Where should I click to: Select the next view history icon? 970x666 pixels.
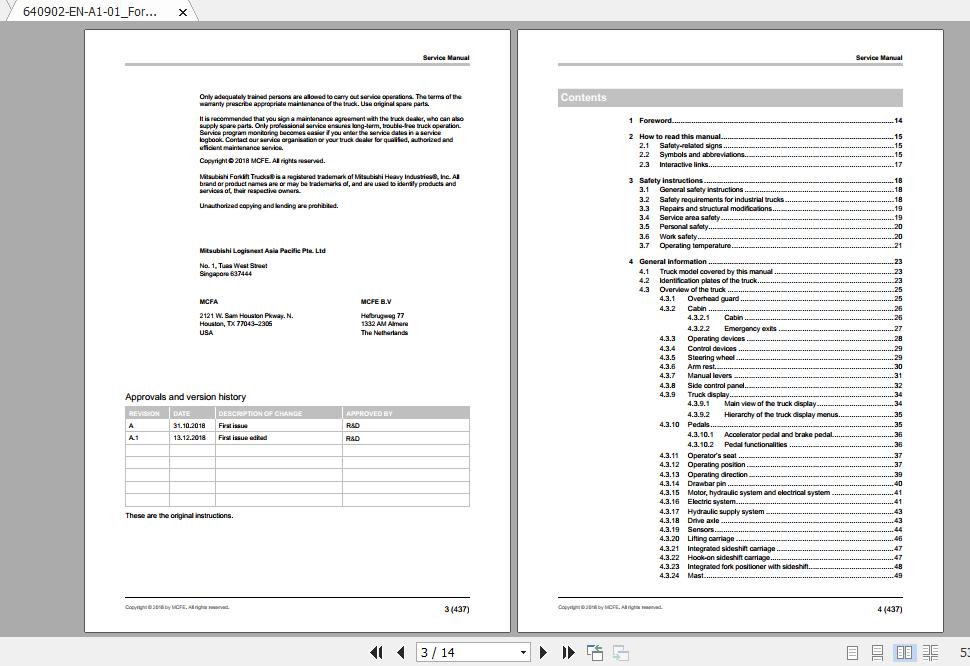[x=619, y=652]
